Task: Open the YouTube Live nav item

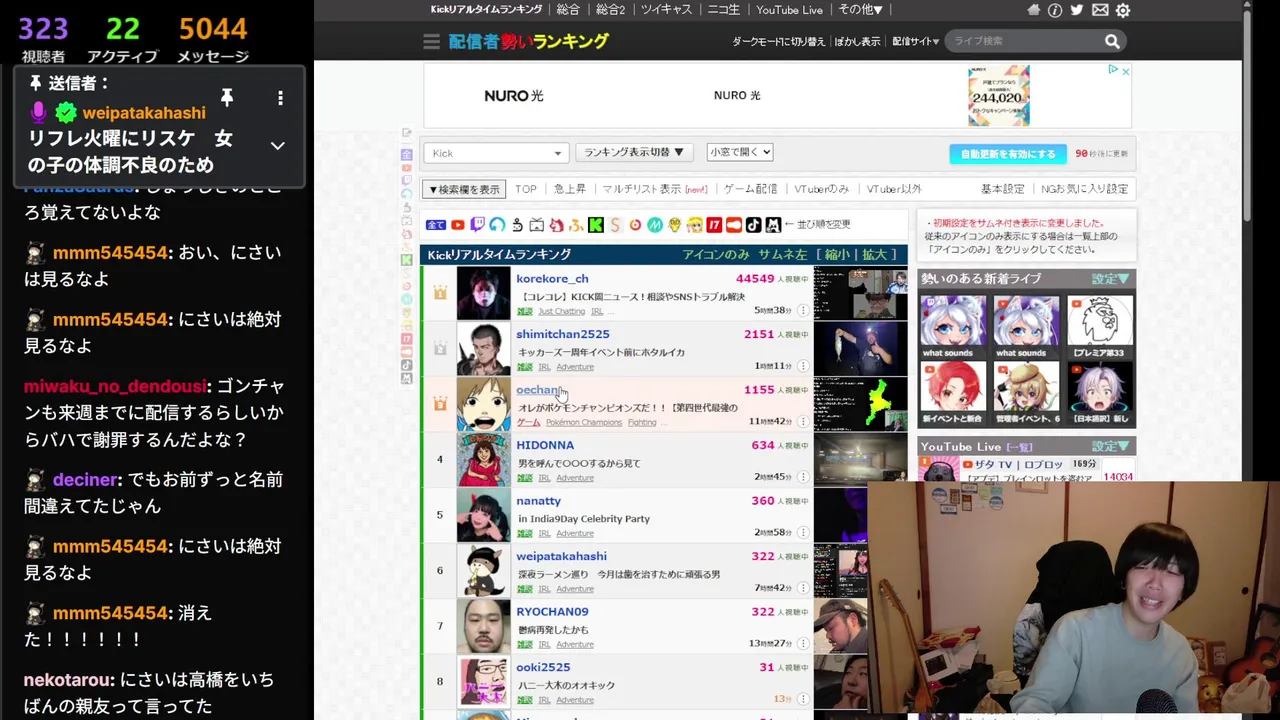Action: click(789, 10)
